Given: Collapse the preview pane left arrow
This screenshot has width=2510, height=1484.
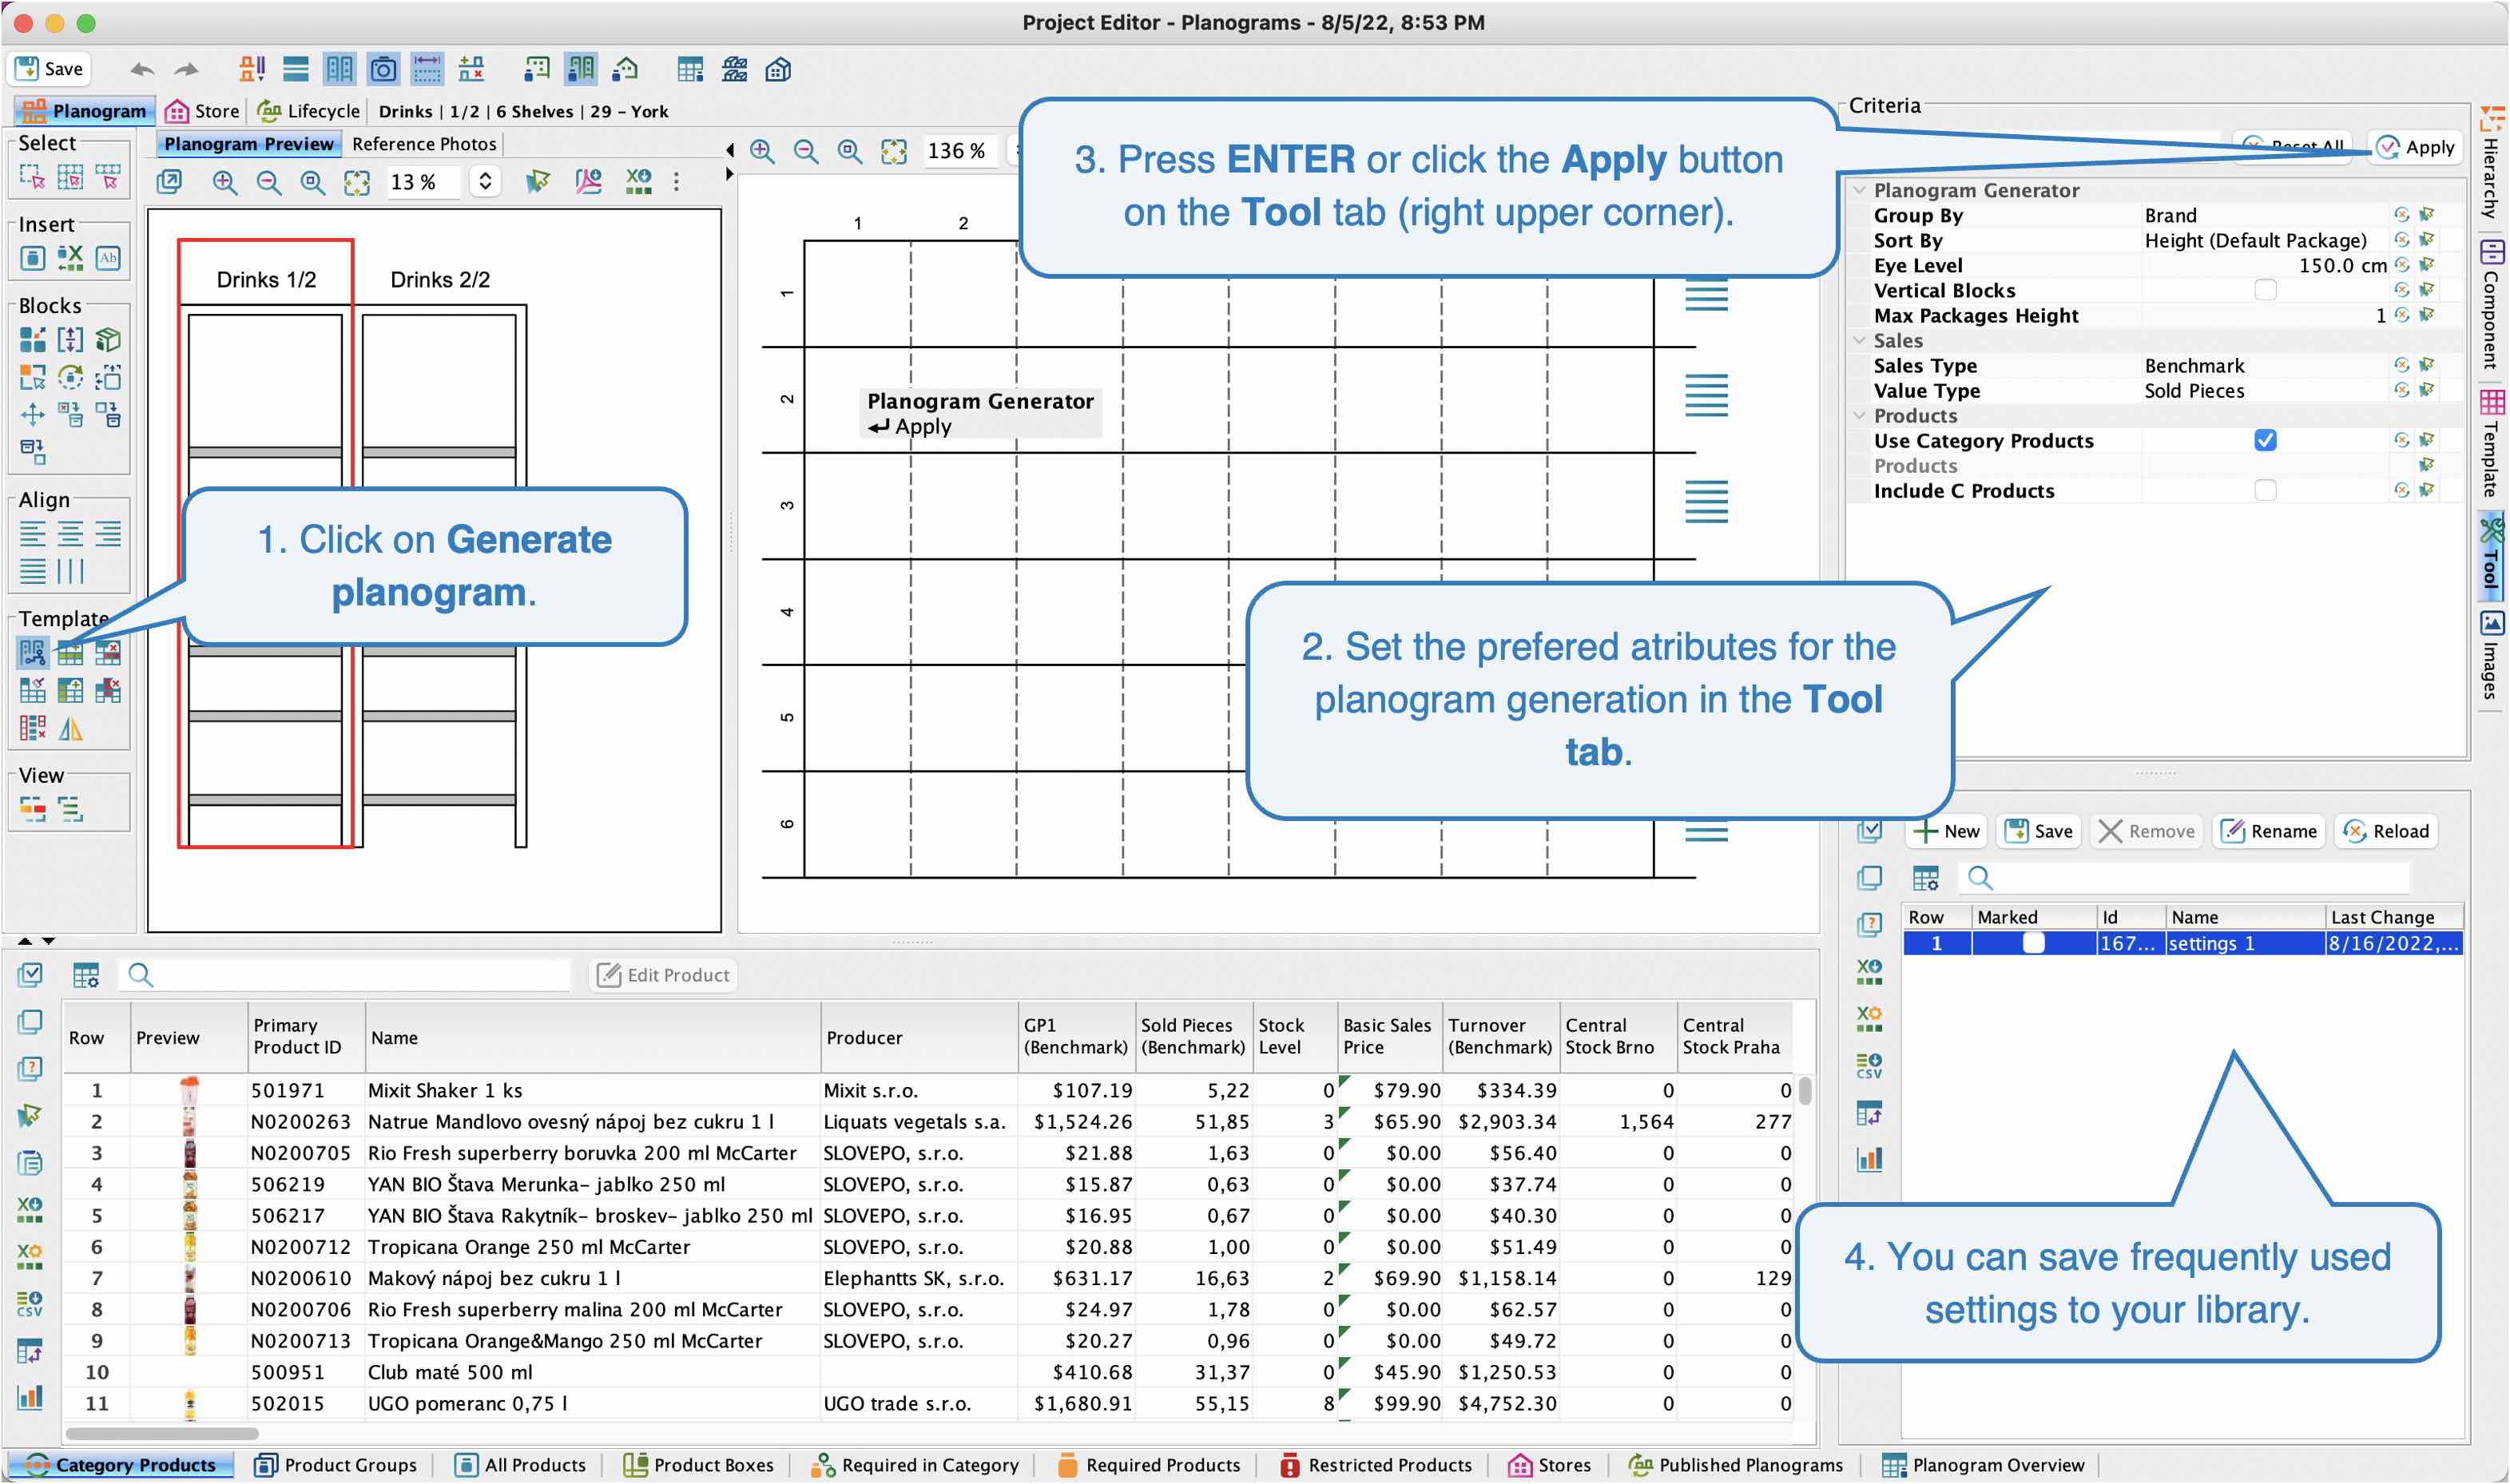Looking at the screenshot, I should [x=730, y=150].
